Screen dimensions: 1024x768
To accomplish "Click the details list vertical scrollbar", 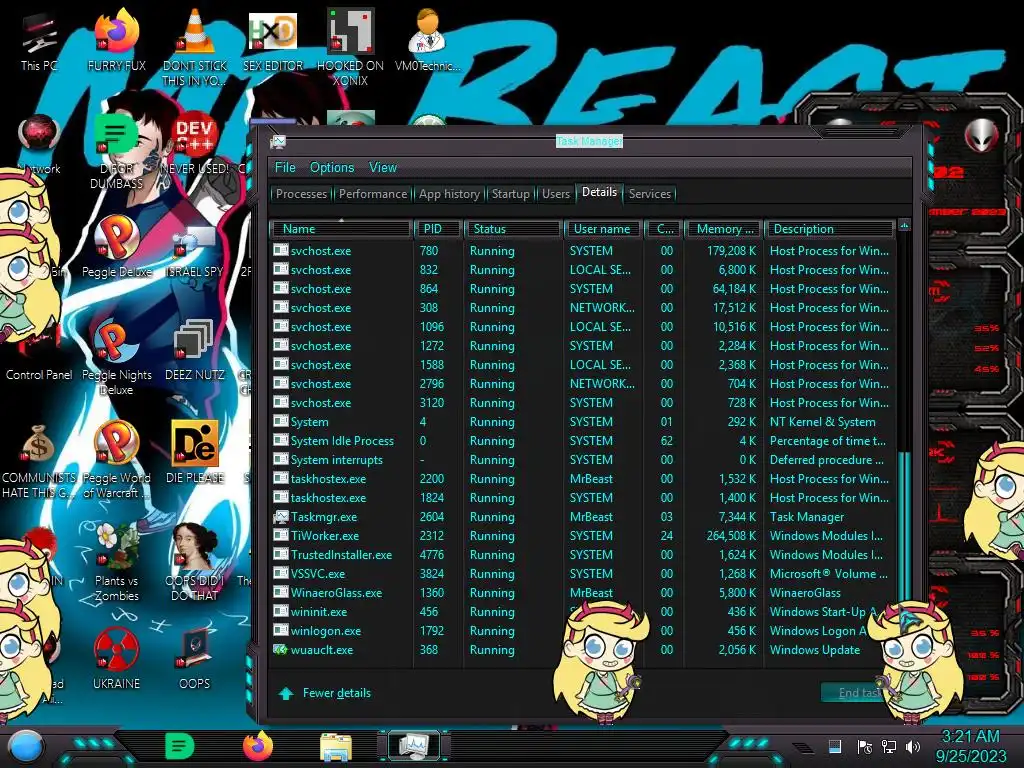I will (904, 526).
